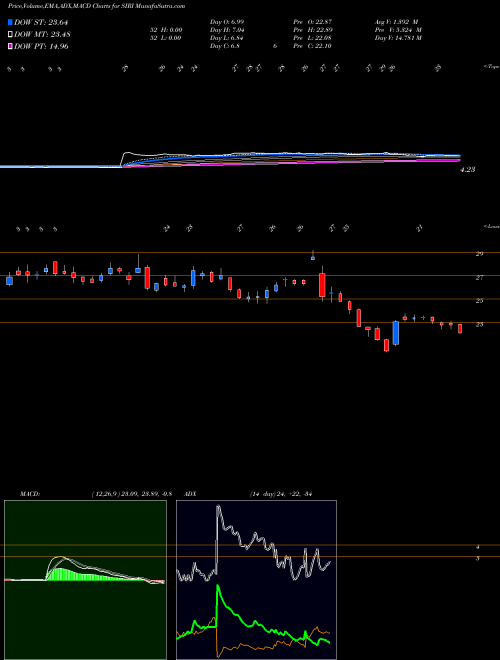Screen dimensions: 500x660
Task: Click the white DOW MT legend swatch
Action: [10, 35]
